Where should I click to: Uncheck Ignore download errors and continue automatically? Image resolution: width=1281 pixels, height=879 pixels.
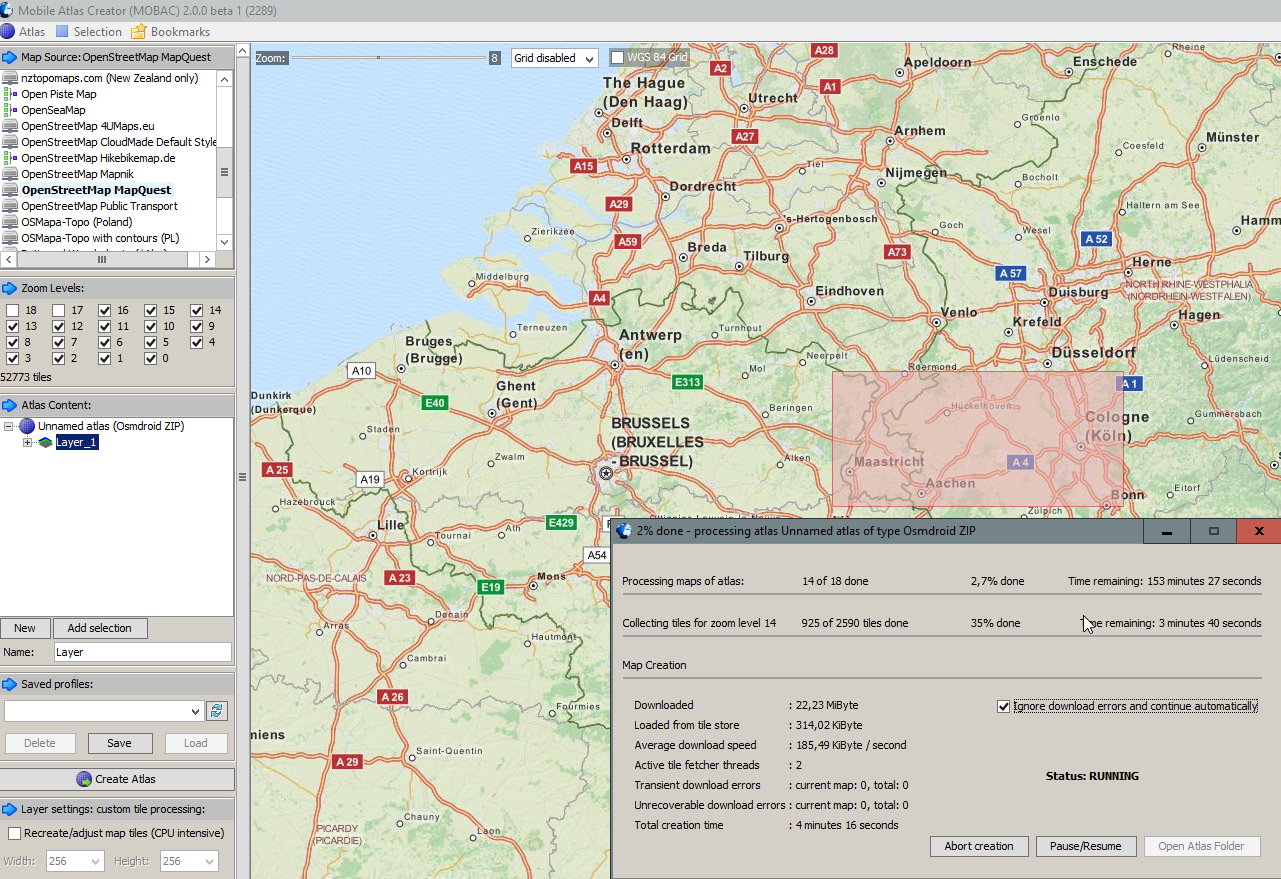pyautogui.click(x=1003, y=706)
